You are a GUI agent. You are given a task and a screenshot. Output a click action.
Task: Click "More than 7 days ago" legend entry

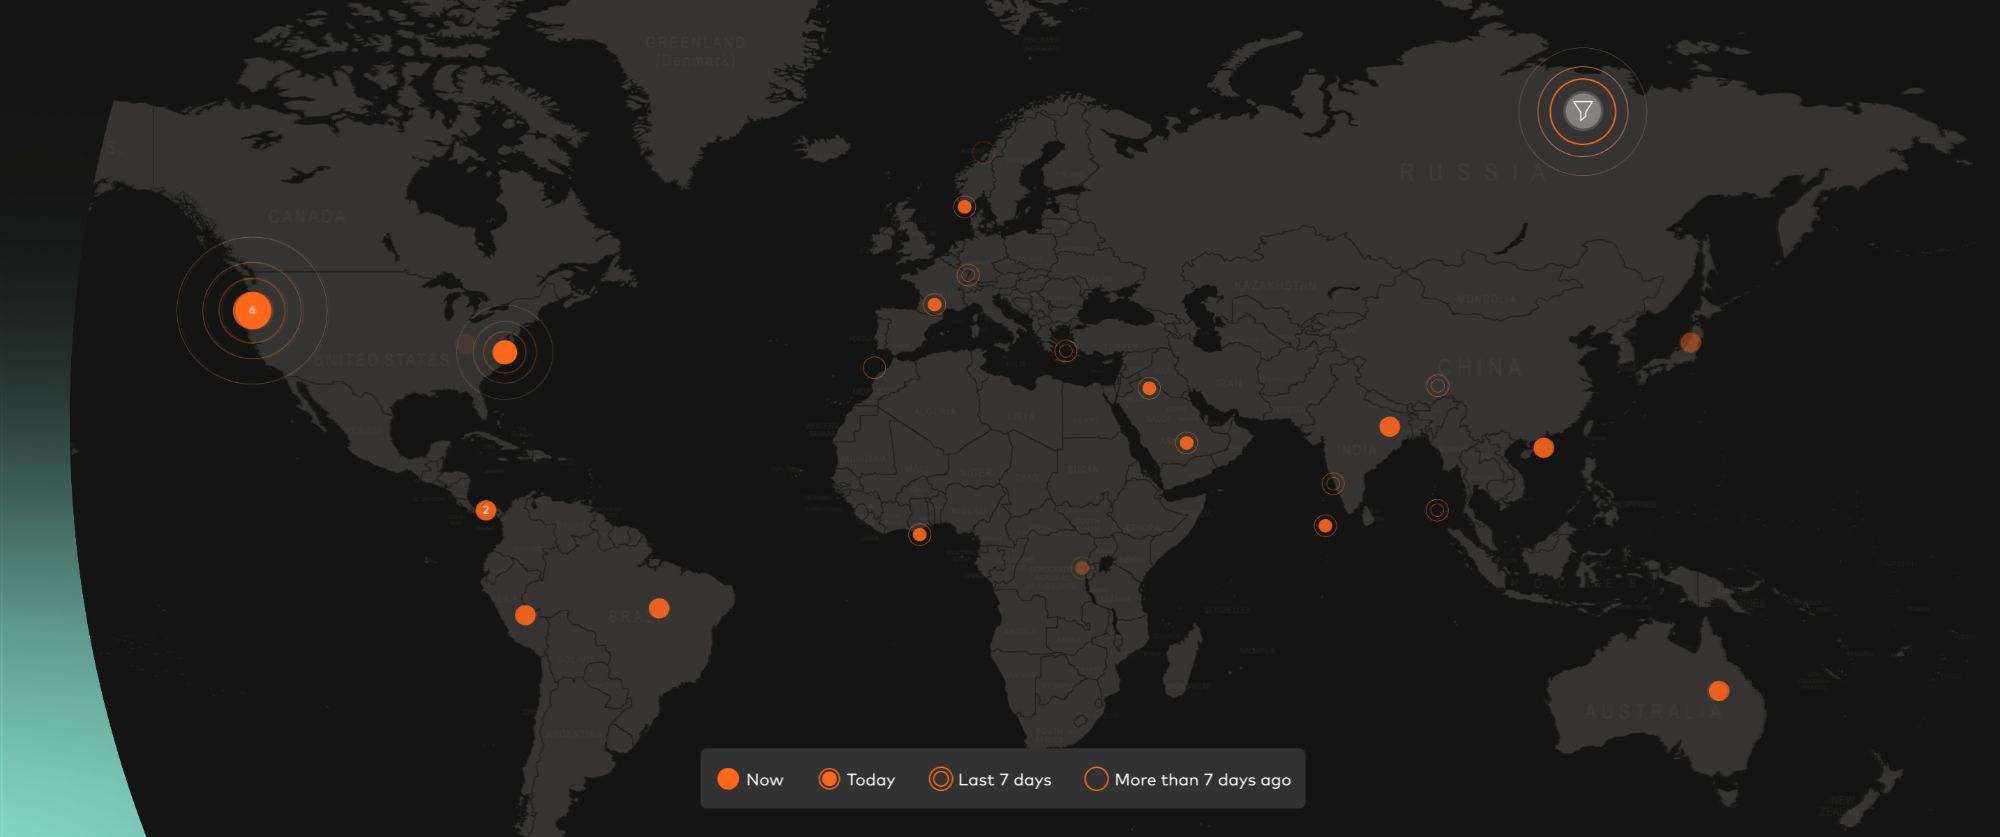coord(1187,779)
